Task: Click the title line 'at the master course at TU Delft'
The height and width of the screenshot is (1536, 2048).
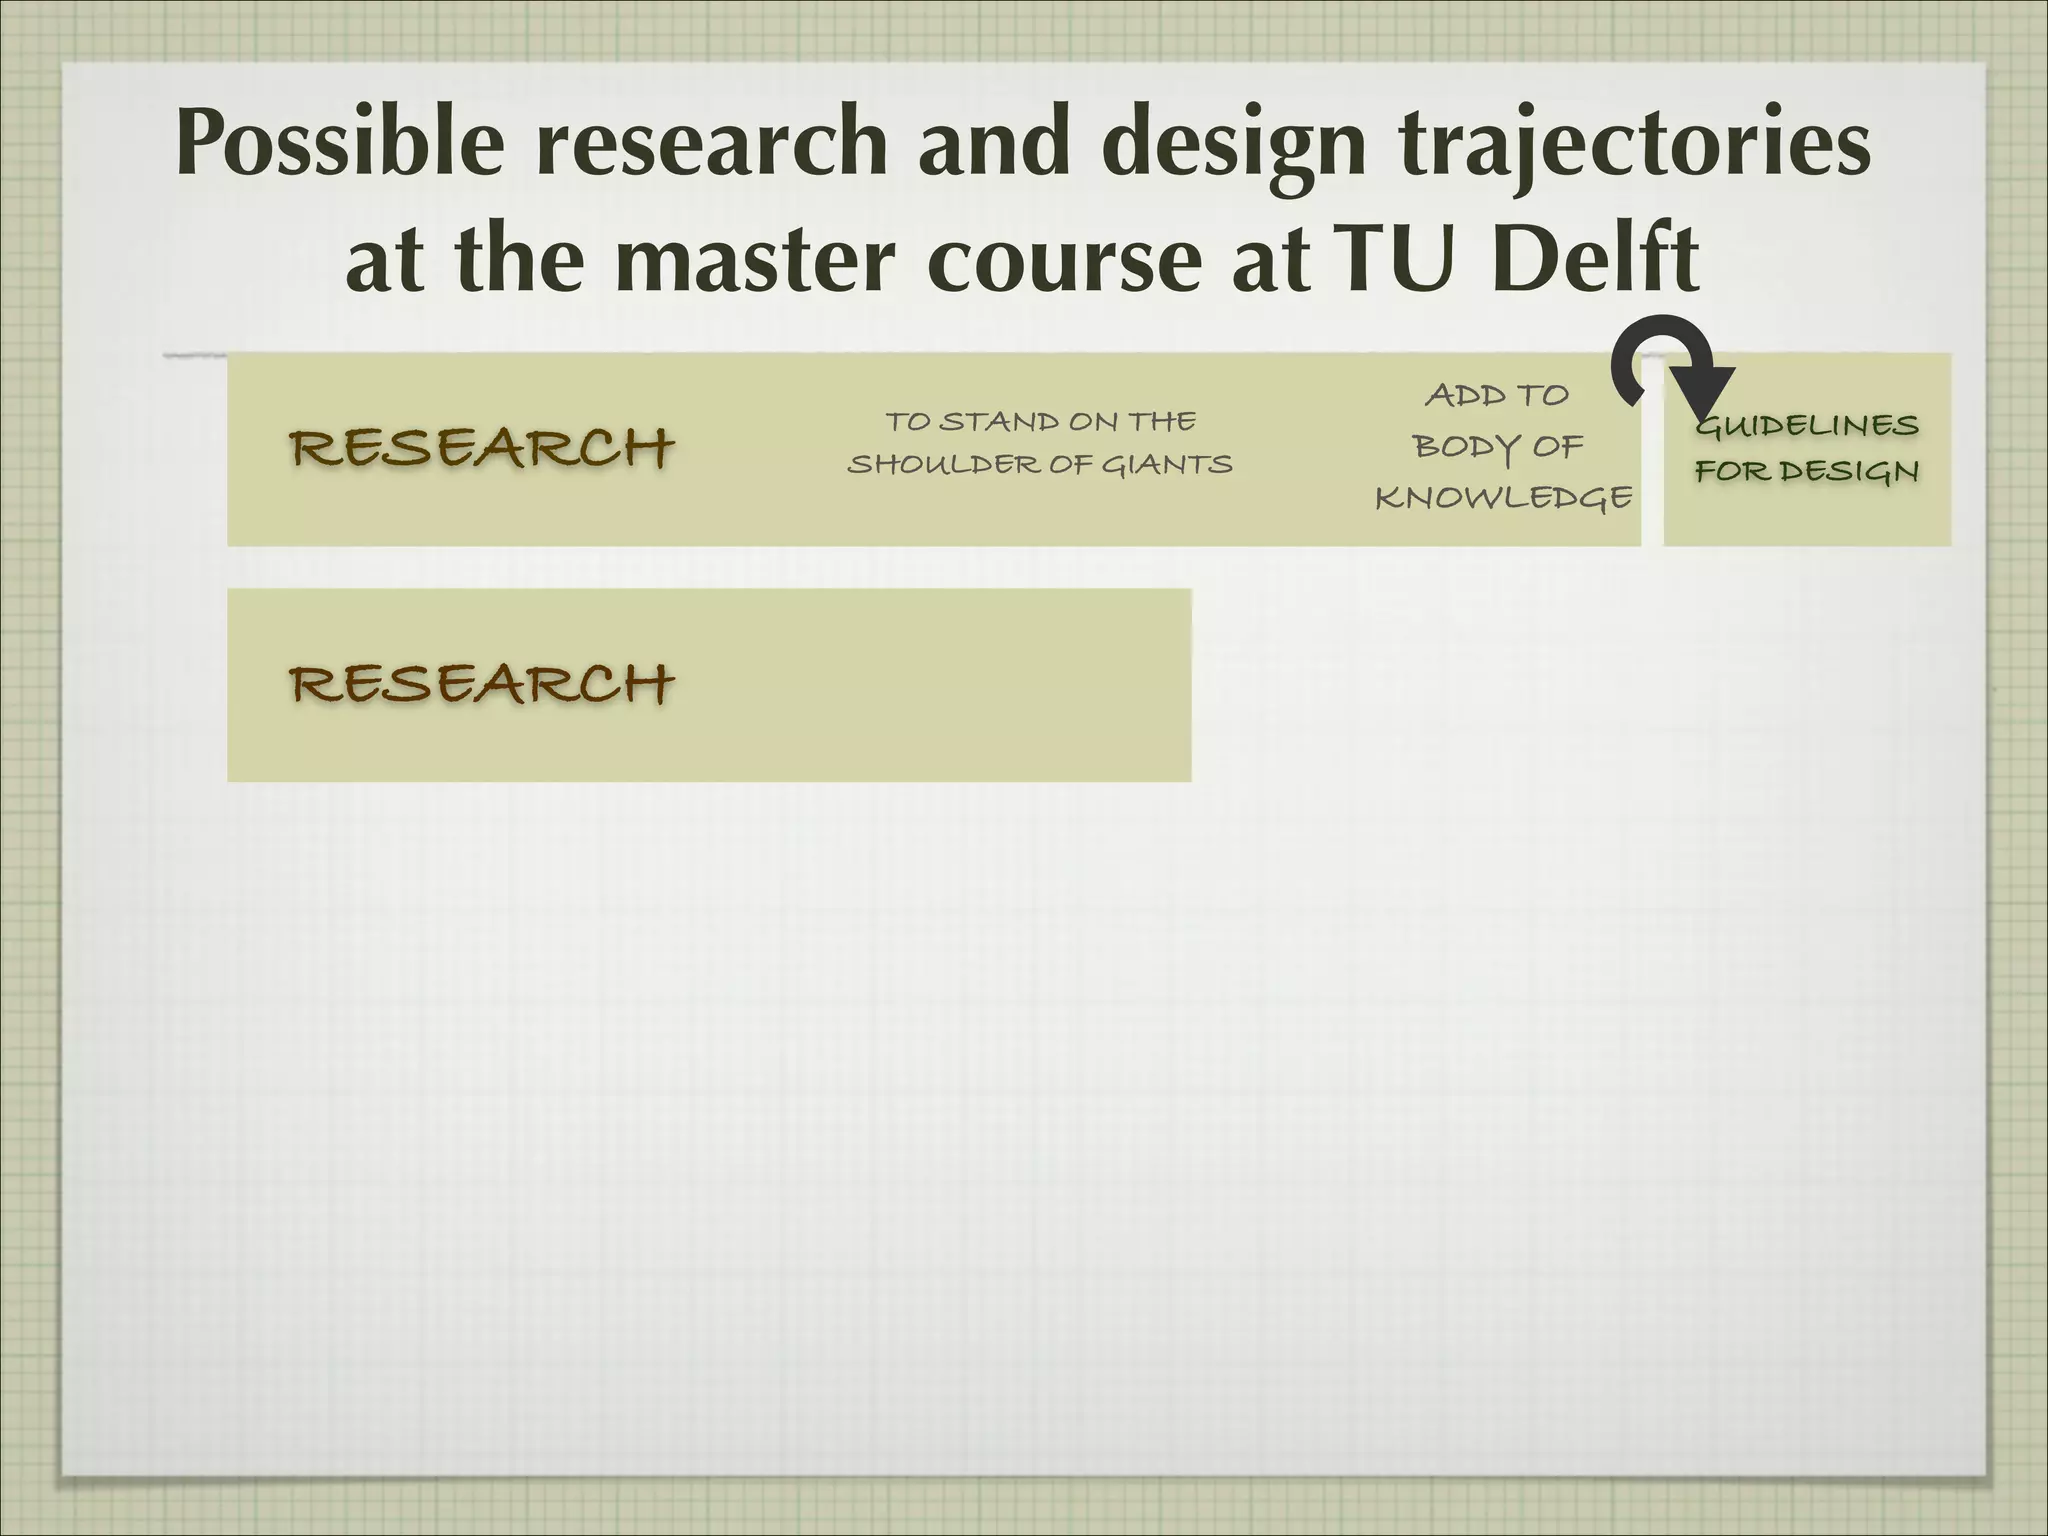Action: point(1022,259)
